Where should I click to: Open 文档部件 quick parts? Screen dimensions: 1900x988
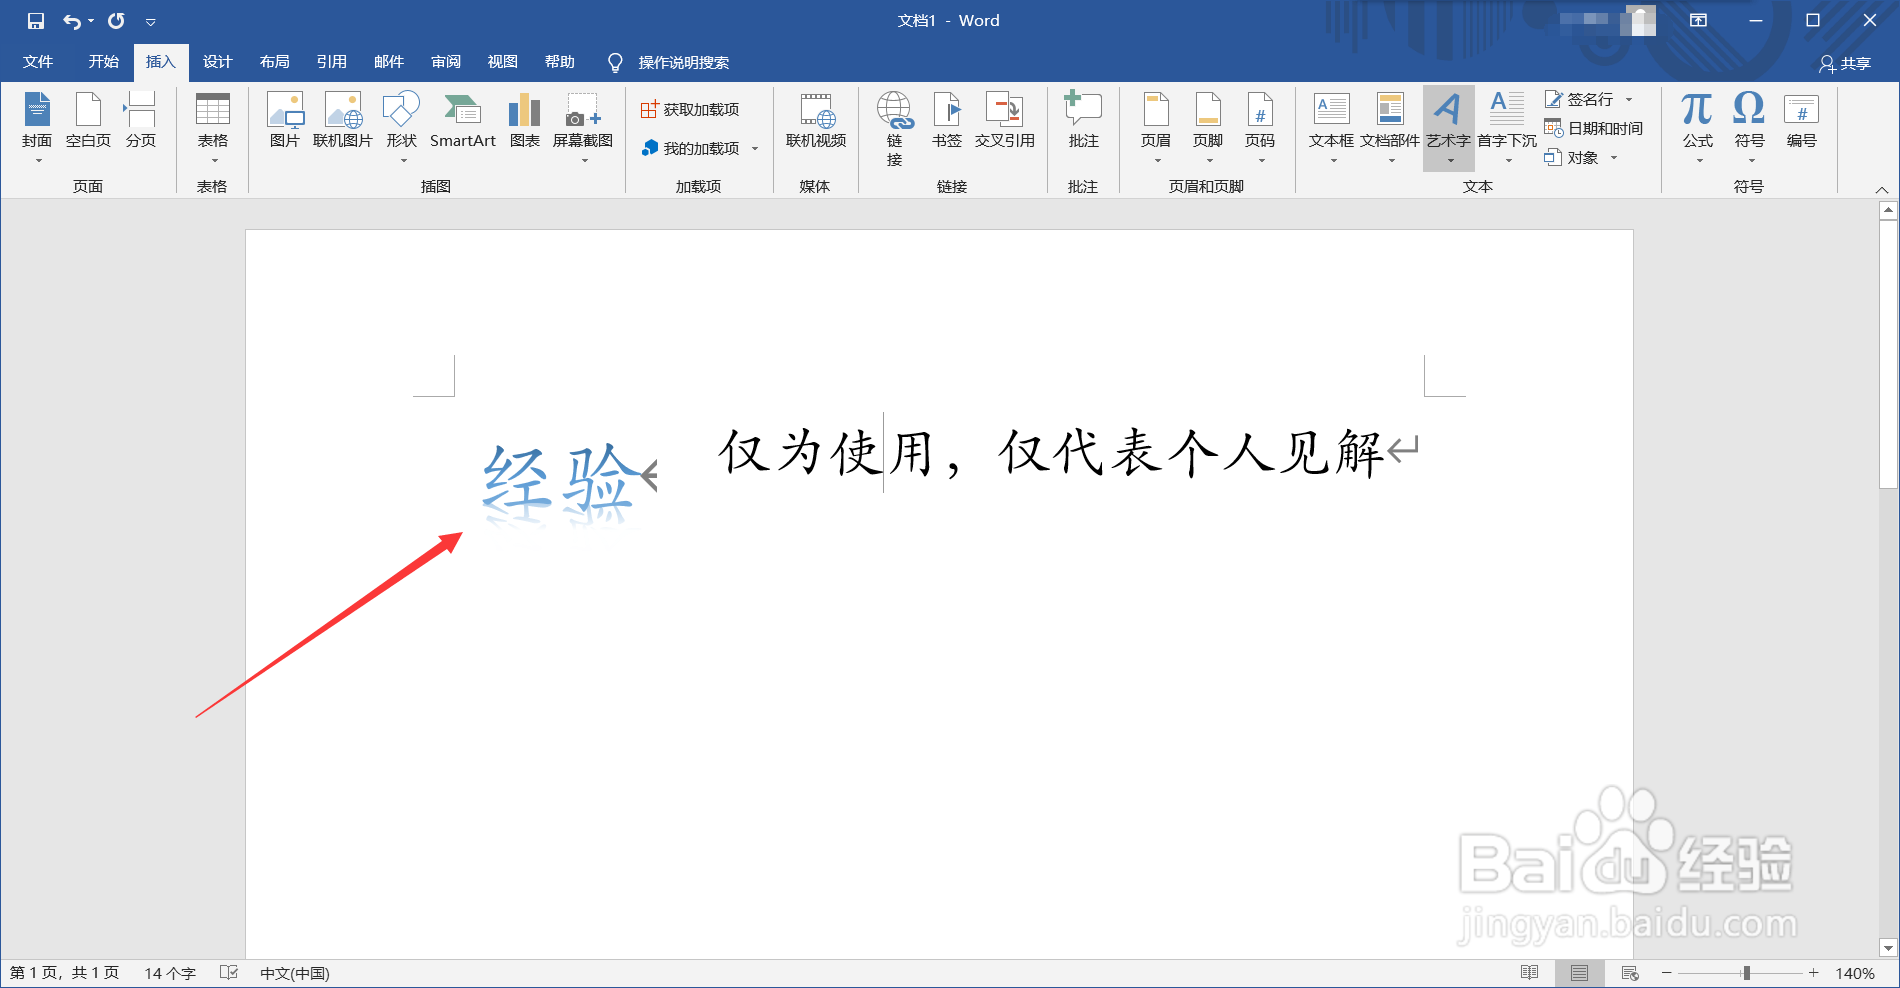coord(1390,127)
